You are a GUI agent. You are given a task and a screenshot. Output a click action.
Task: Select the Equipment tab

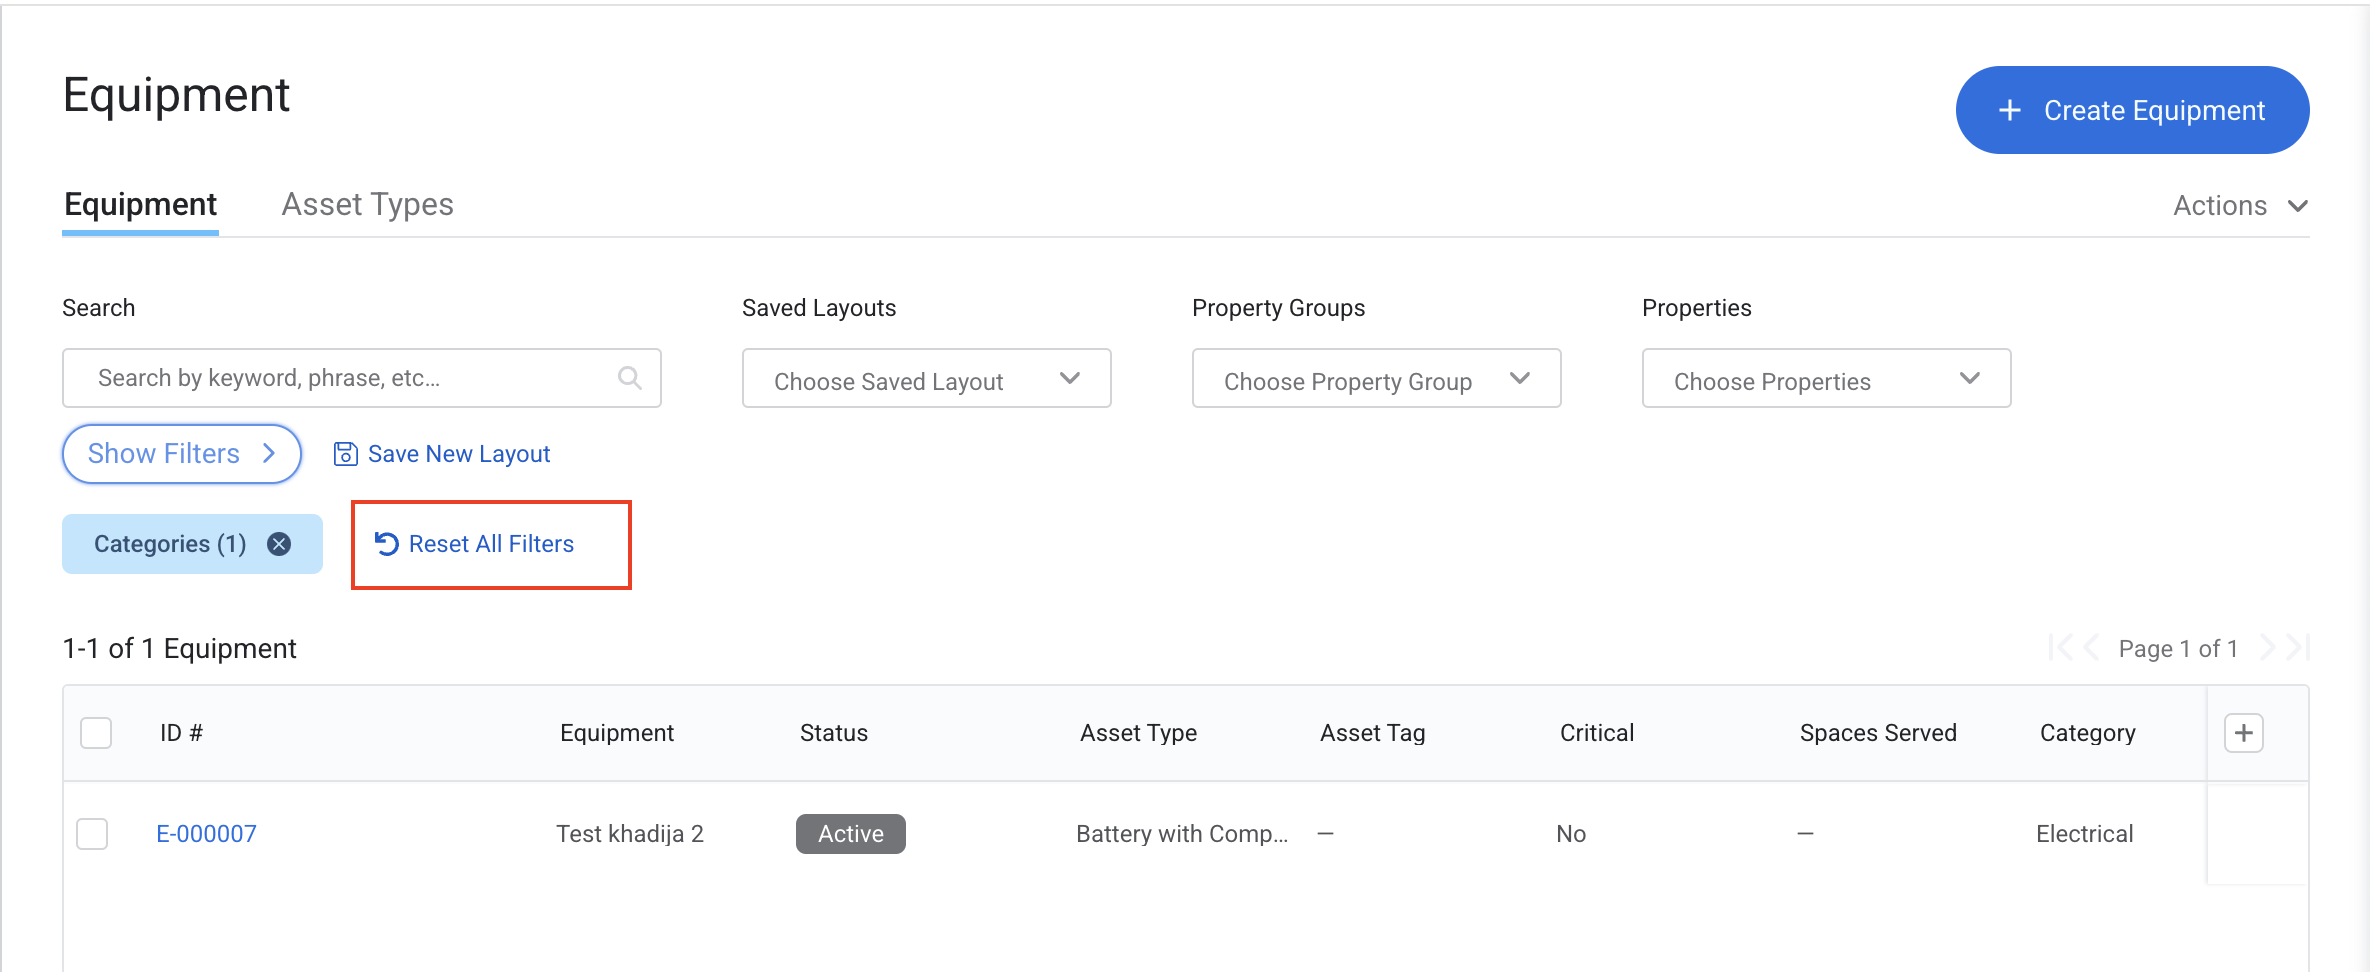(140, 205)
